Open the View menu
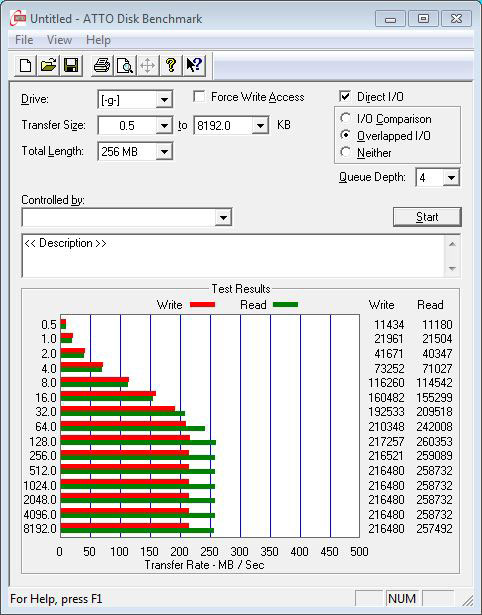This screenshot has width=482, height=615. pyautogui.click(x=59, y=40)
